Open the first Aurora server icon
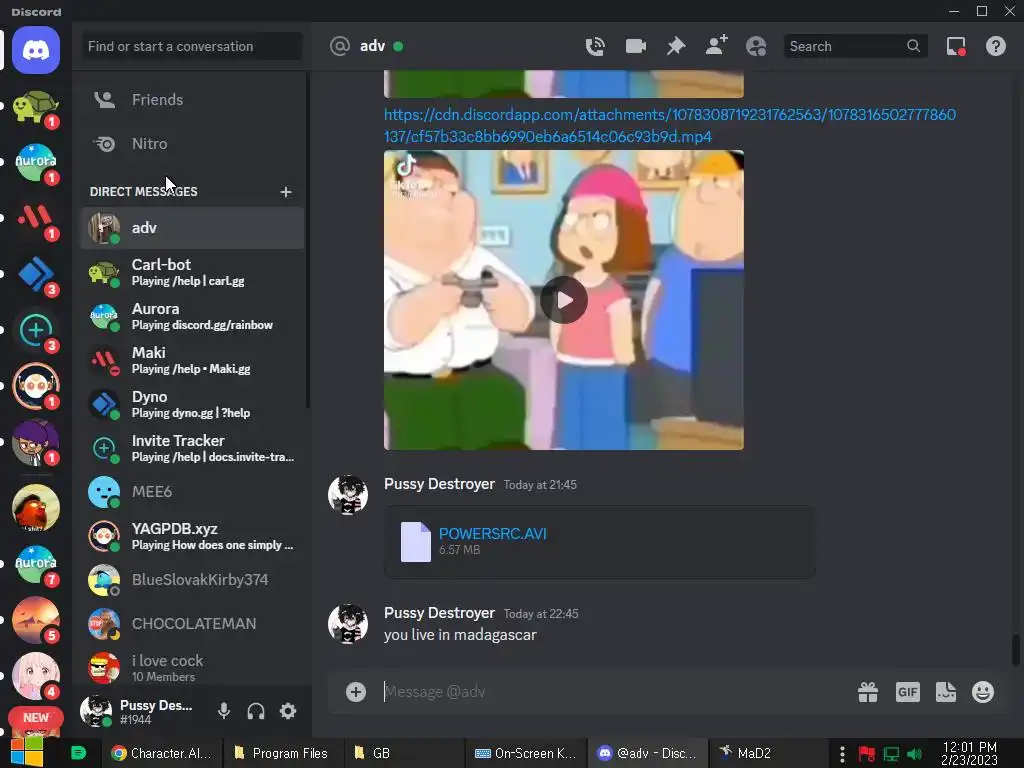The image size is (1024, 768). click(x=36, y=163)
